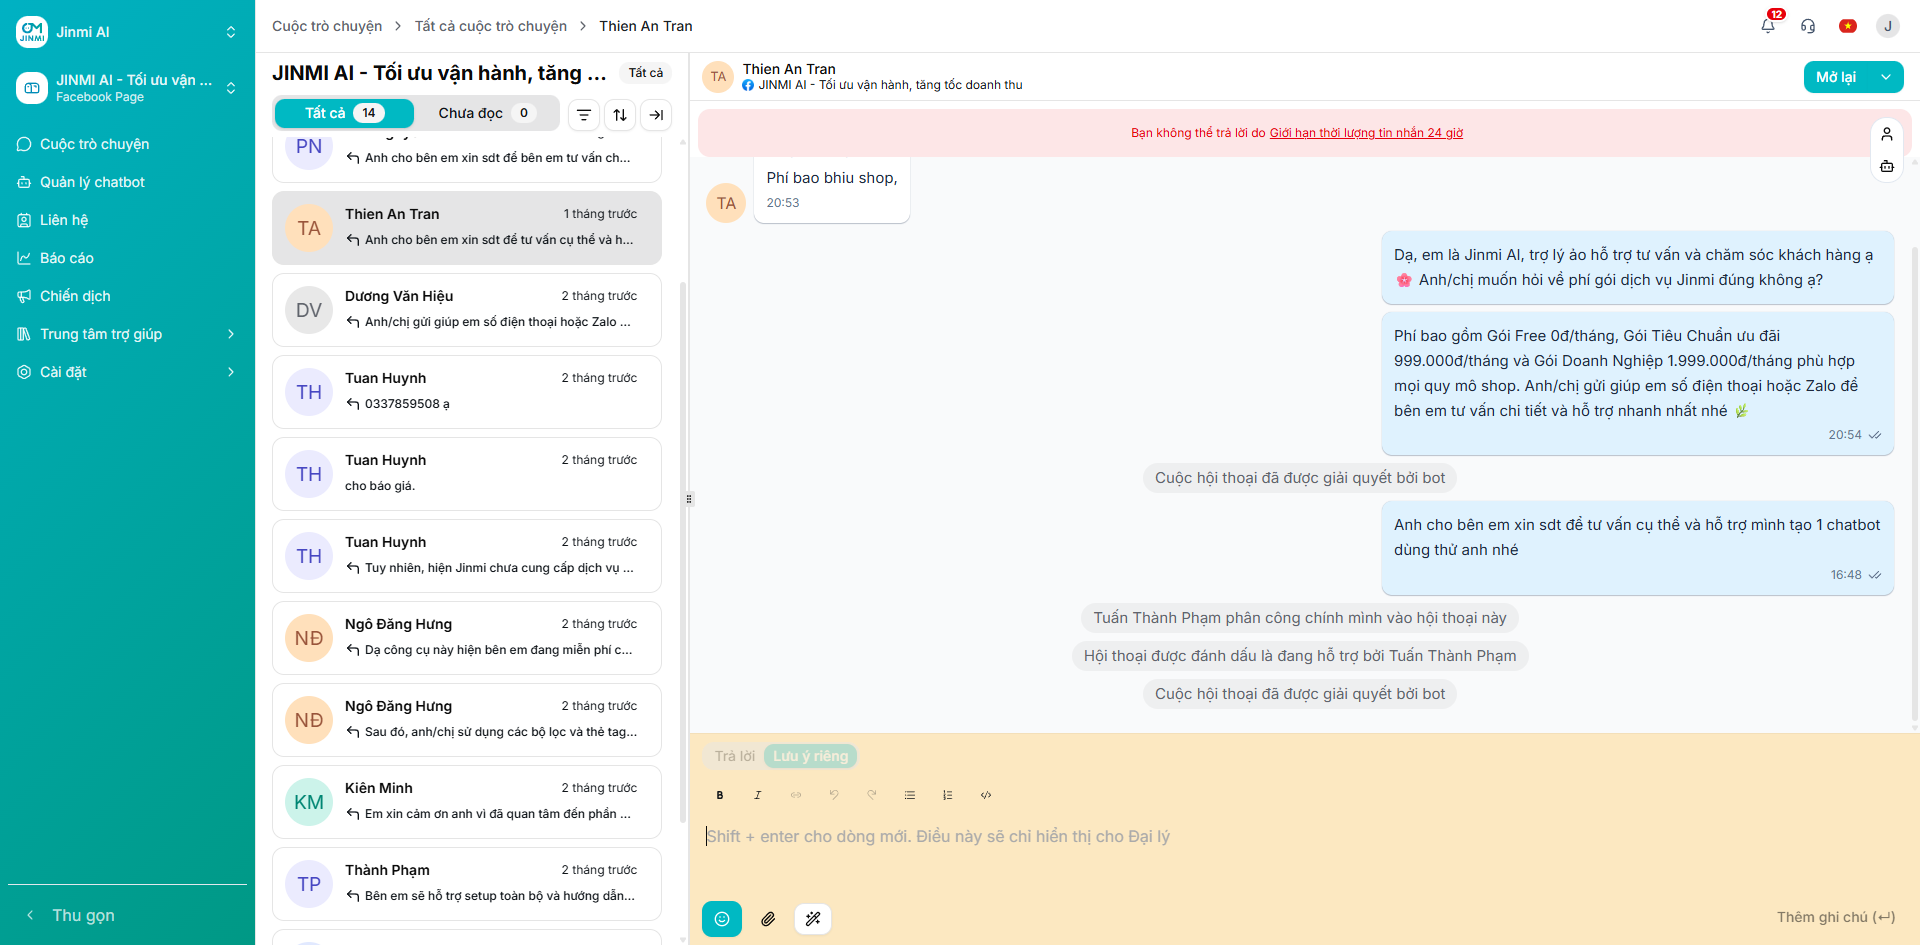Click the 24-hour message limit link

[x=1366, y=133]
